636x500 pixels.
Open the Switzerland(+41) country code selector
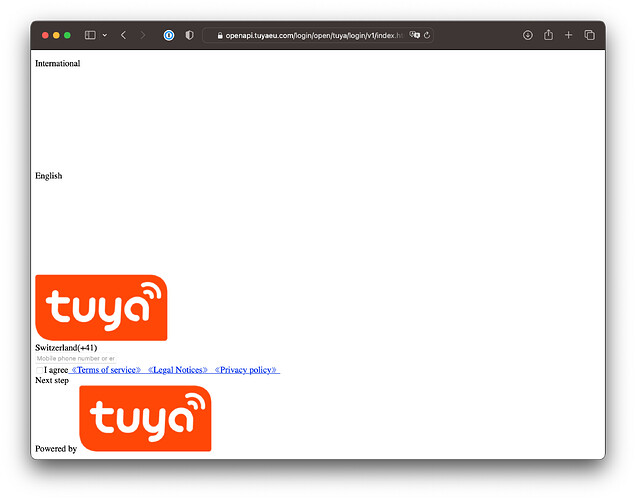pos(66,348)
